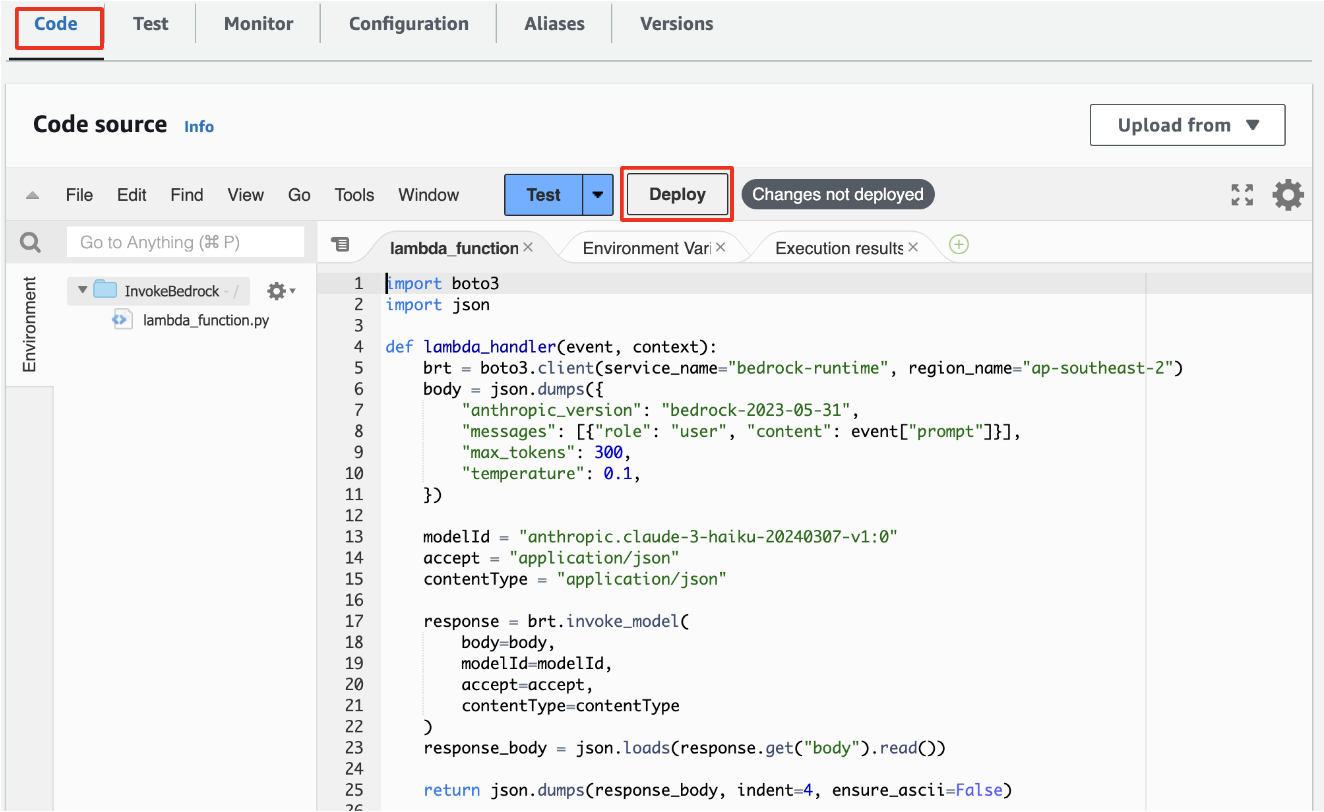Image resolution: width=1324 pixels, height=812 pixels.
Task: Open the Upload from dropdown
Action: point(1187,124)
